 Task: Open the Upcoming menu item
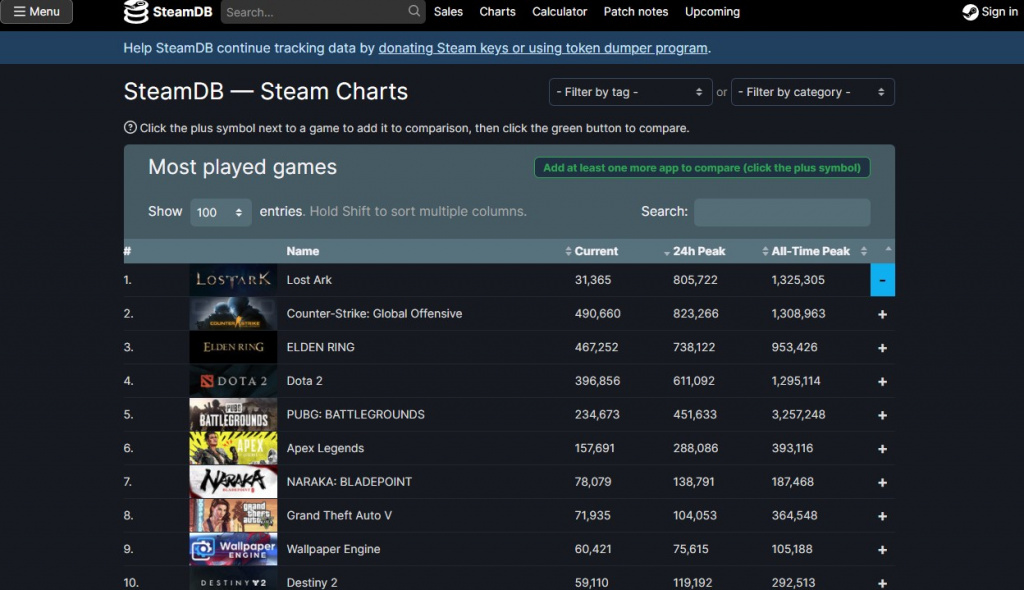[x=712, y=12]
